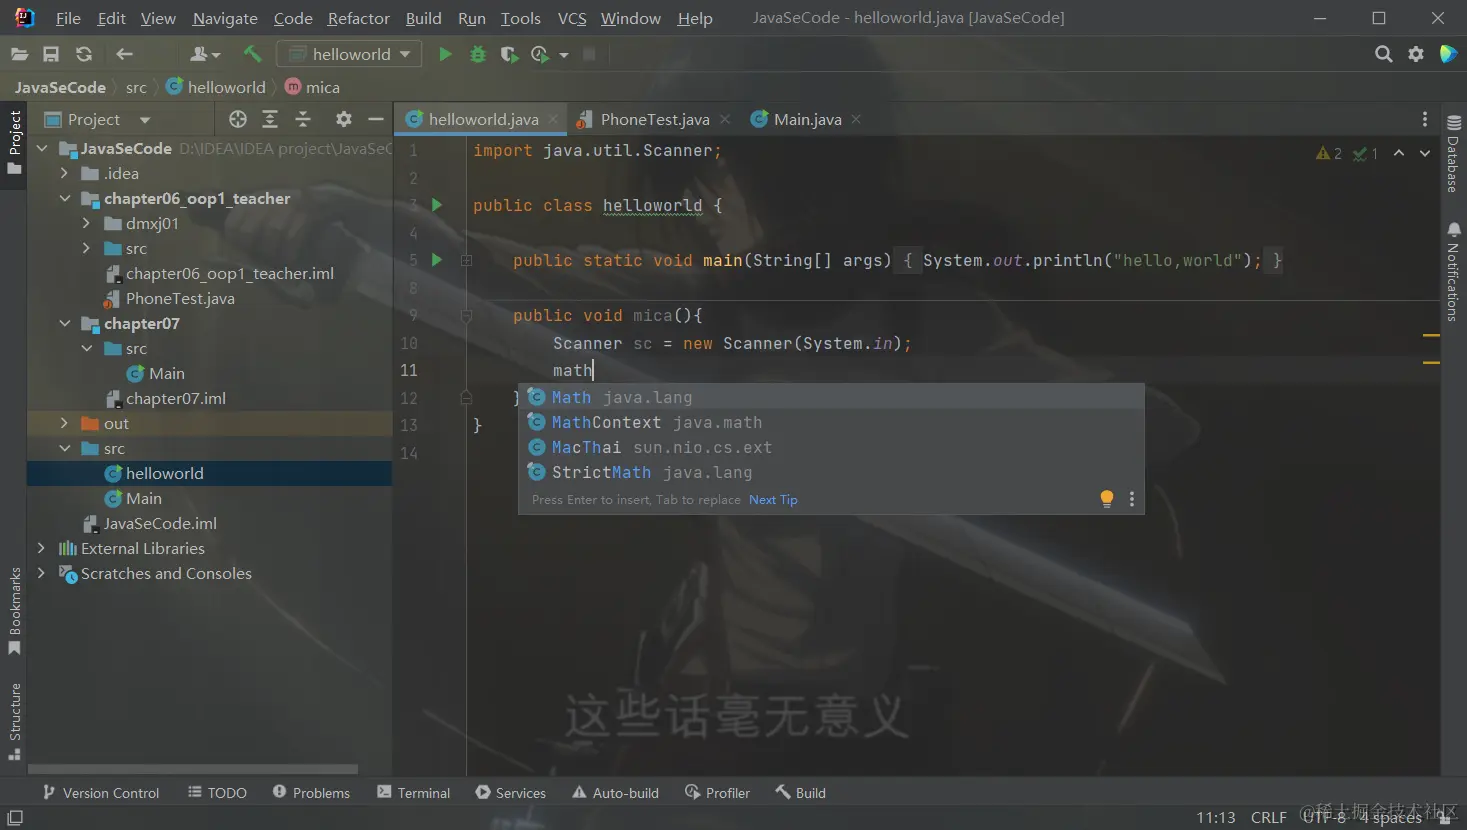Click the Open folder toolbar icon
This screenshot has width=1467, height=830.
(19, 54)
